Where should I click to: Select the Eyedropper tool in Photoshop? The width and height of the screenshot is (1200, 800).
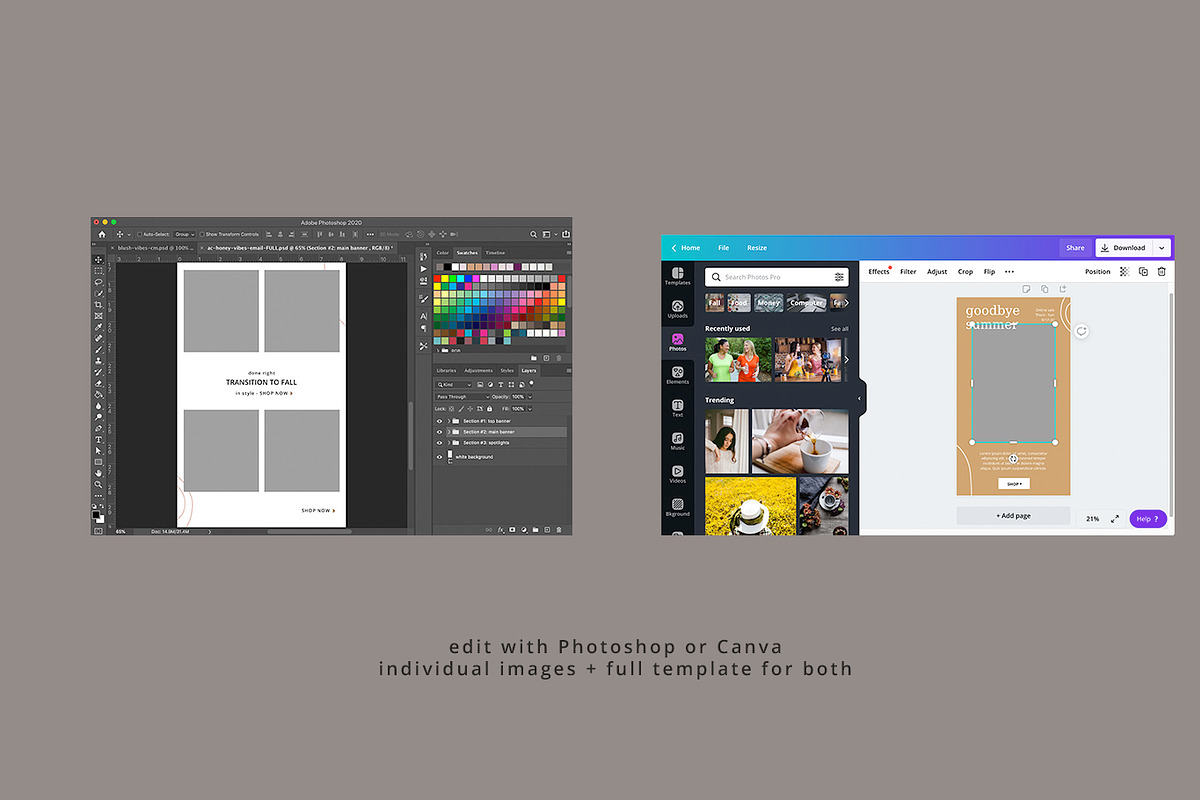point(98,327)
